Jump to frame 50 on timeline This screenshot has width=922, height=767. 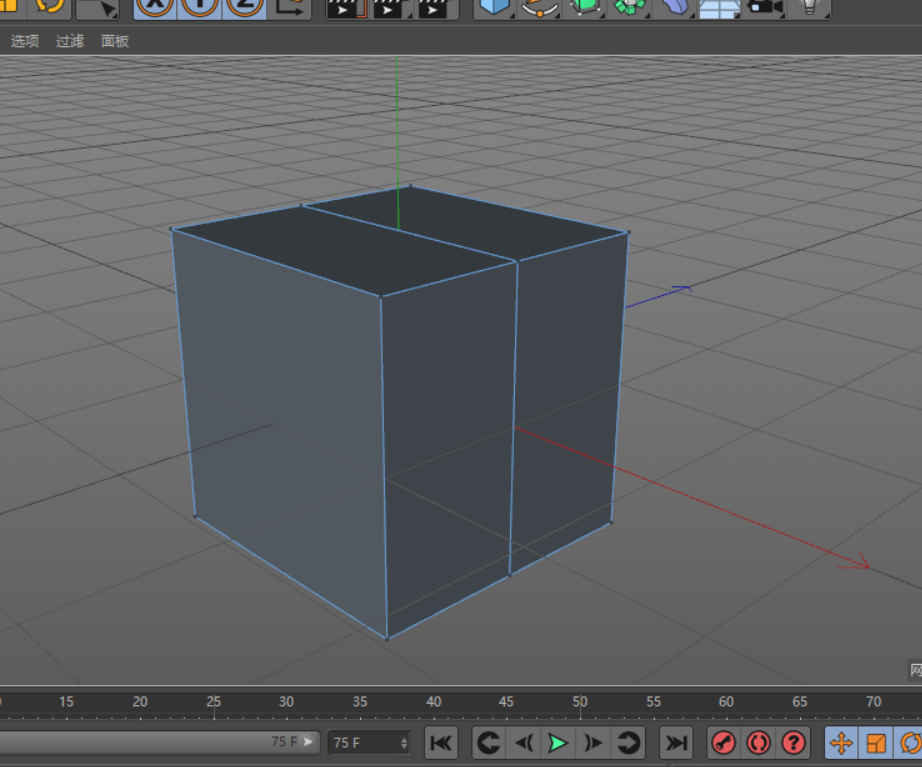point(580,702)
